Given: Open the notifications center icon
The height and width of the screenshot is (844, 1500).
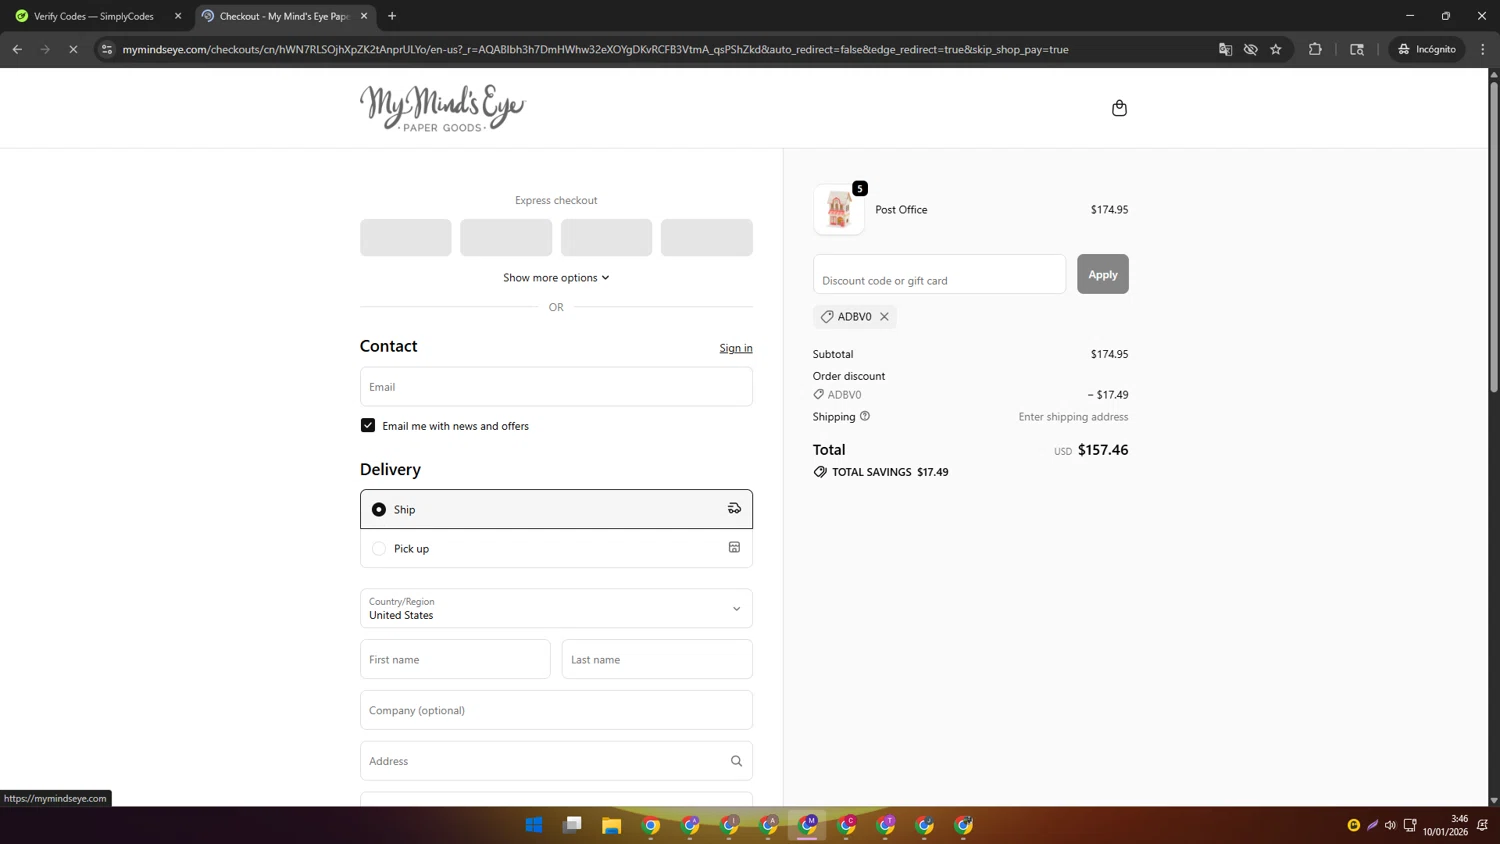Looking at the screenshot, I should (1483, 825).
